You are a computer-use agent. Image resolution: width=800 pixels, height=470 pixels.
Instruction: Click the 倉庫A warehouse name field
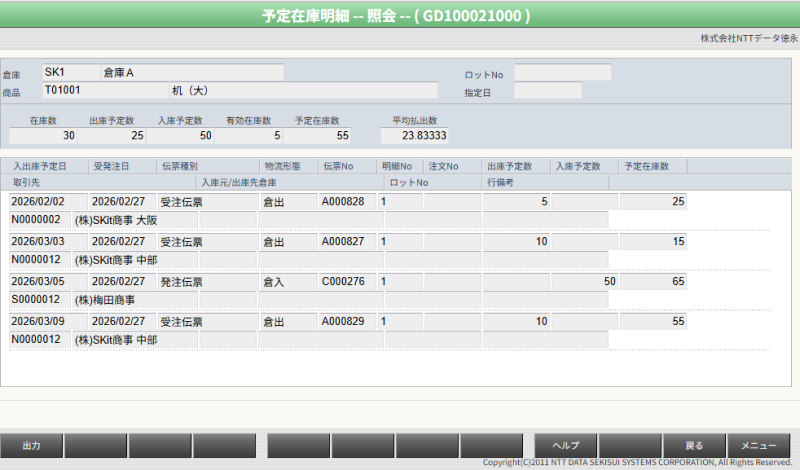click(190, 73)
